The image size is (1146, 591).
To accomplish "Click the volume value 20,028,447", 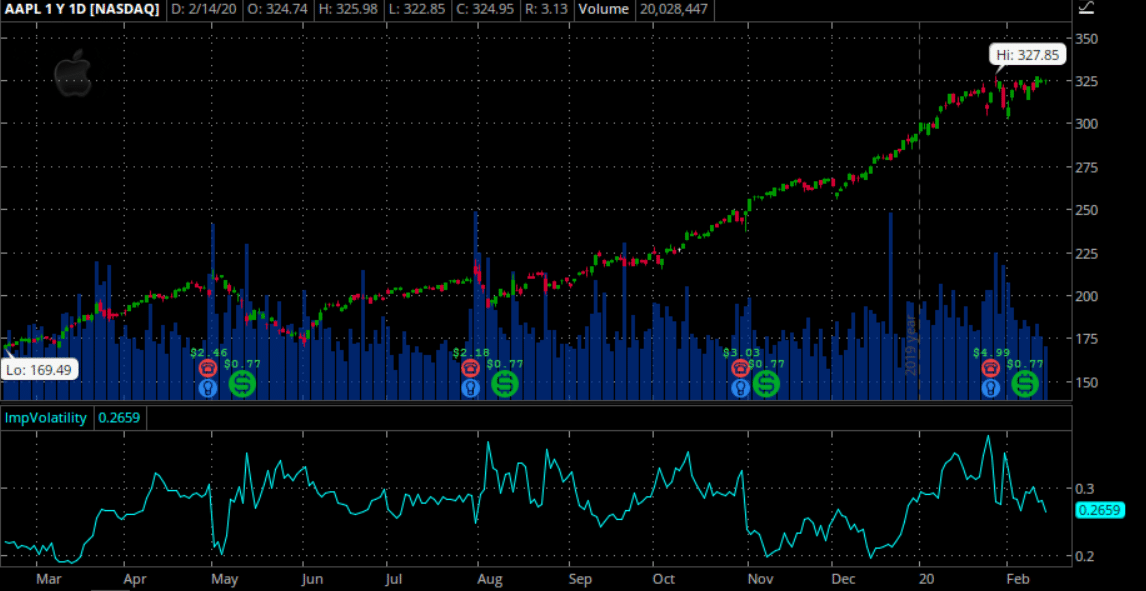I will tap(675, 9).
